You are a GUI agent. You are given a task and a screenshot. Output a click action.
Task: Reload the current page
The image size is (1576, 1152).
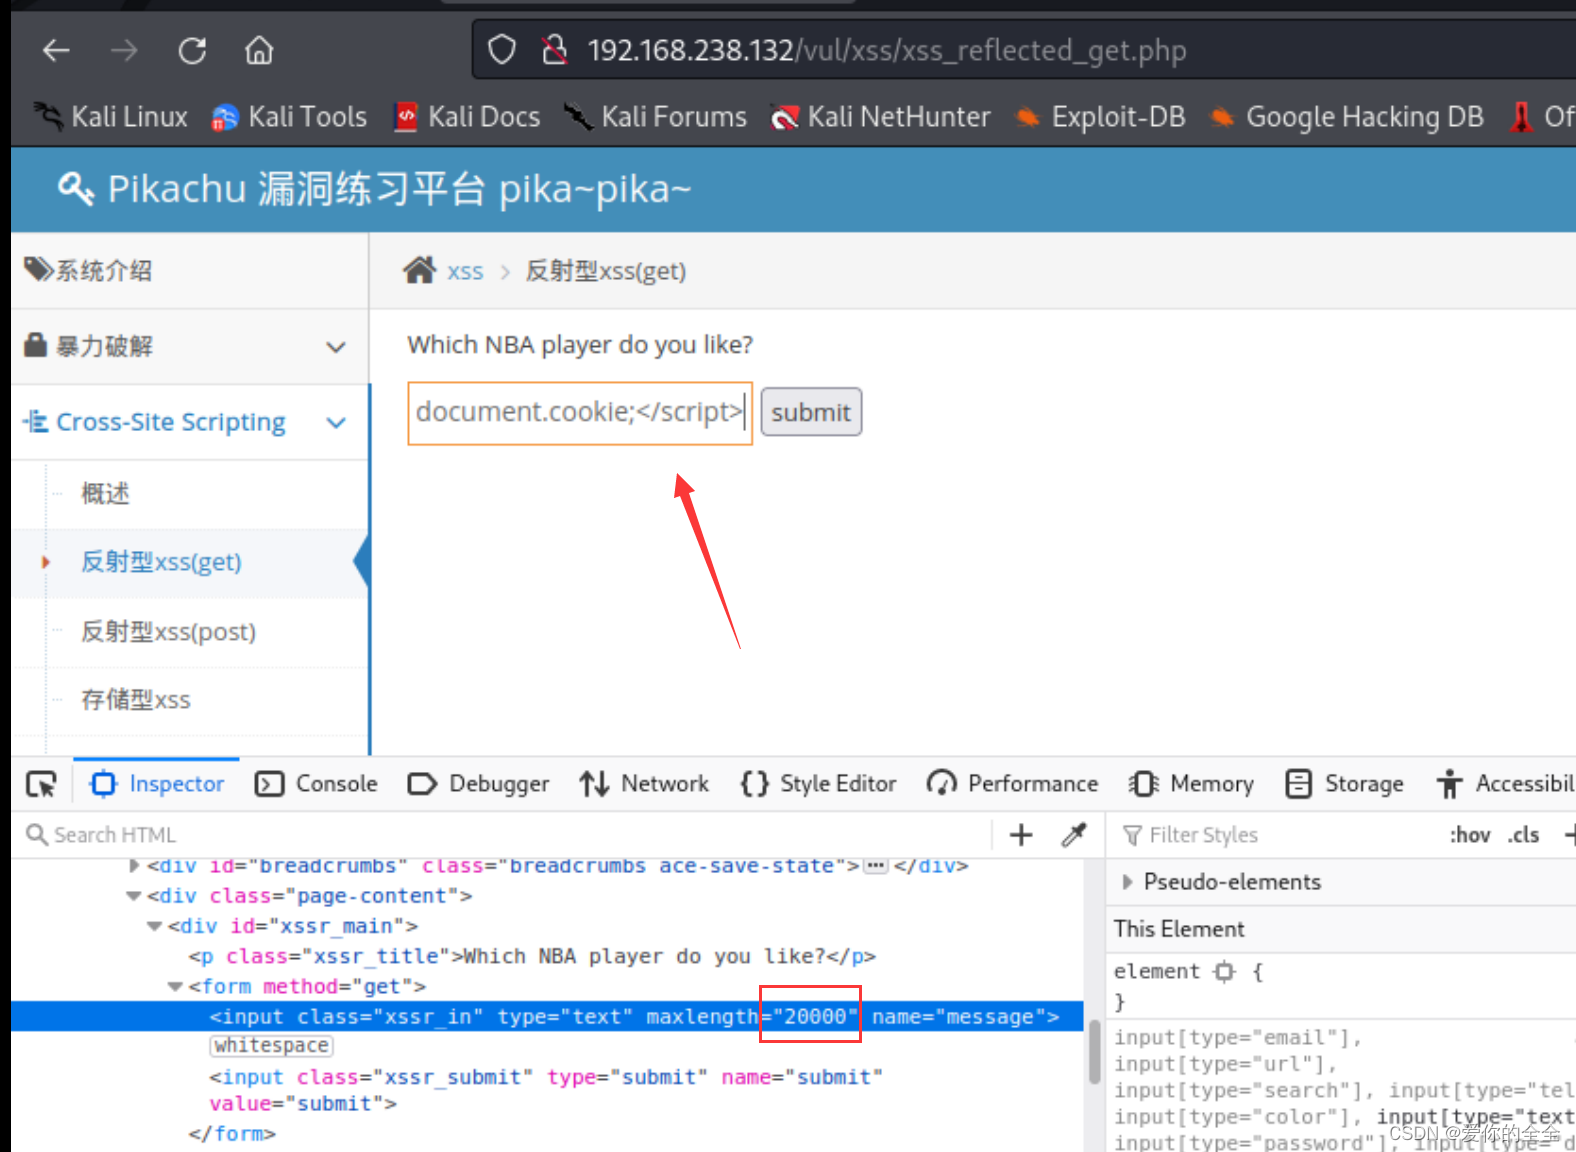tap(192, 50)
